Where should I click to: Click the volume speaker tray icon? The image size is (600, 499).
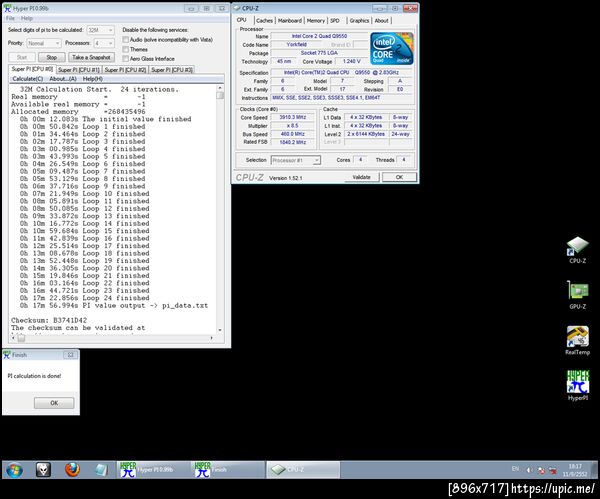click(529, 470)
